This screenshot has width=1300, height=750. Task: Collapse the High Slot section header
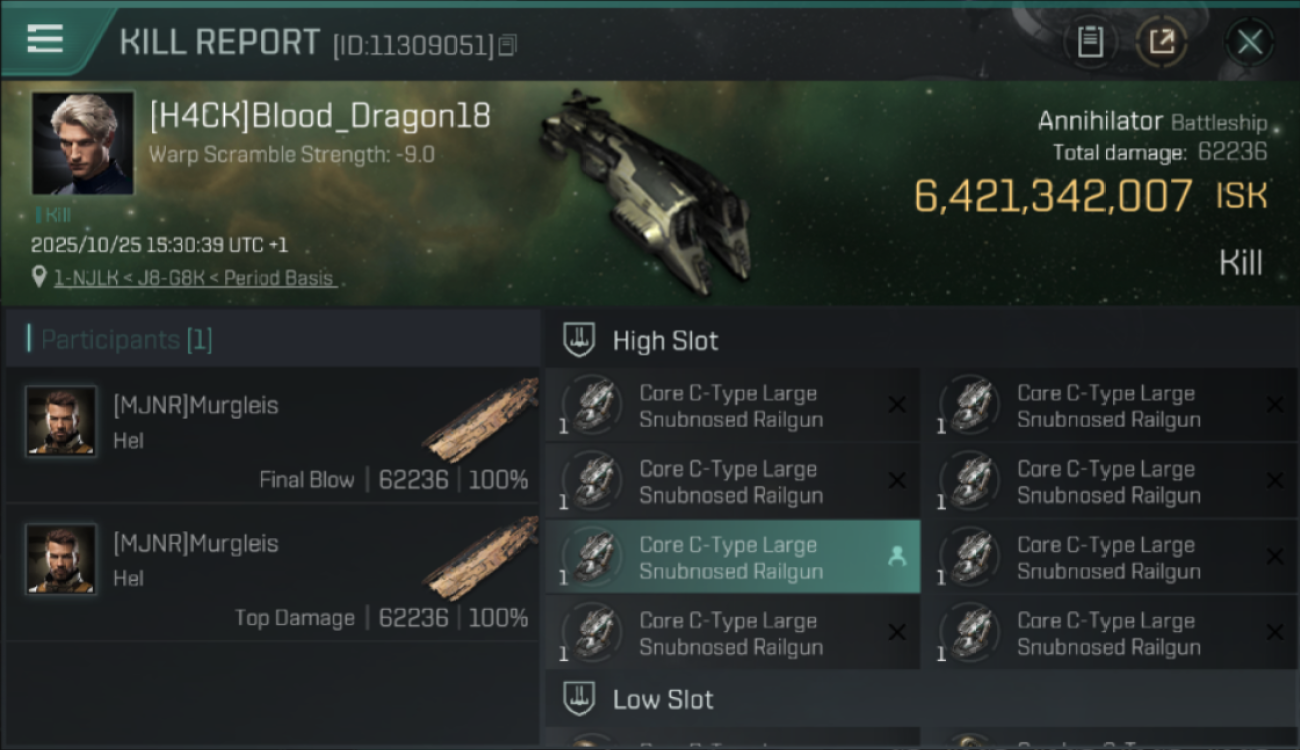(920, 340)
